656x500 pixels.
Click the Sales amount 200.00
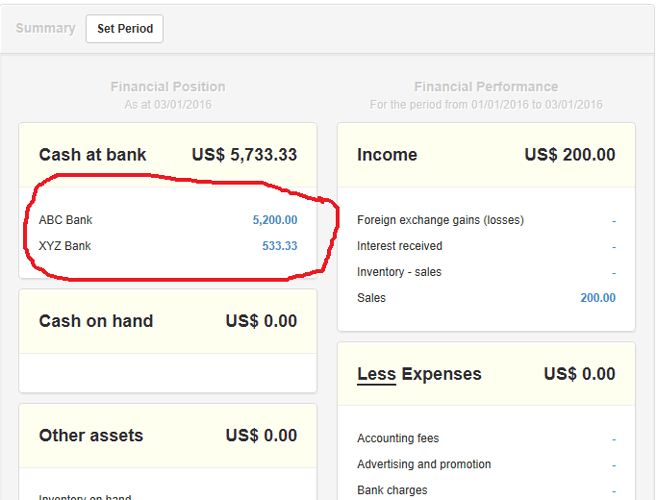(598, 298)
